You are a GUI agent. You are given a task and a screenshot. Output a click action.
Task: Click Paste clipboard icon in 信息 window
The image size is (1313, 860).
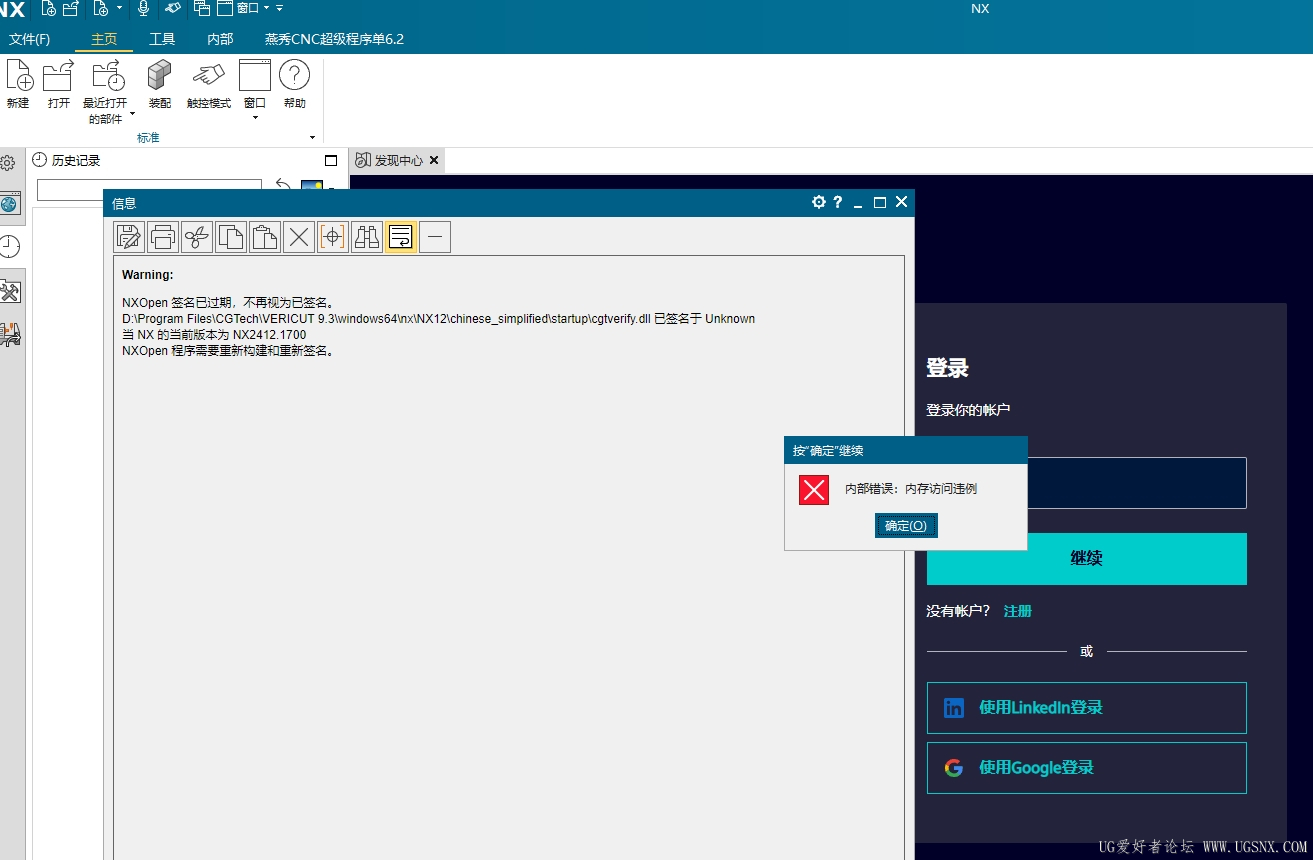265,237
